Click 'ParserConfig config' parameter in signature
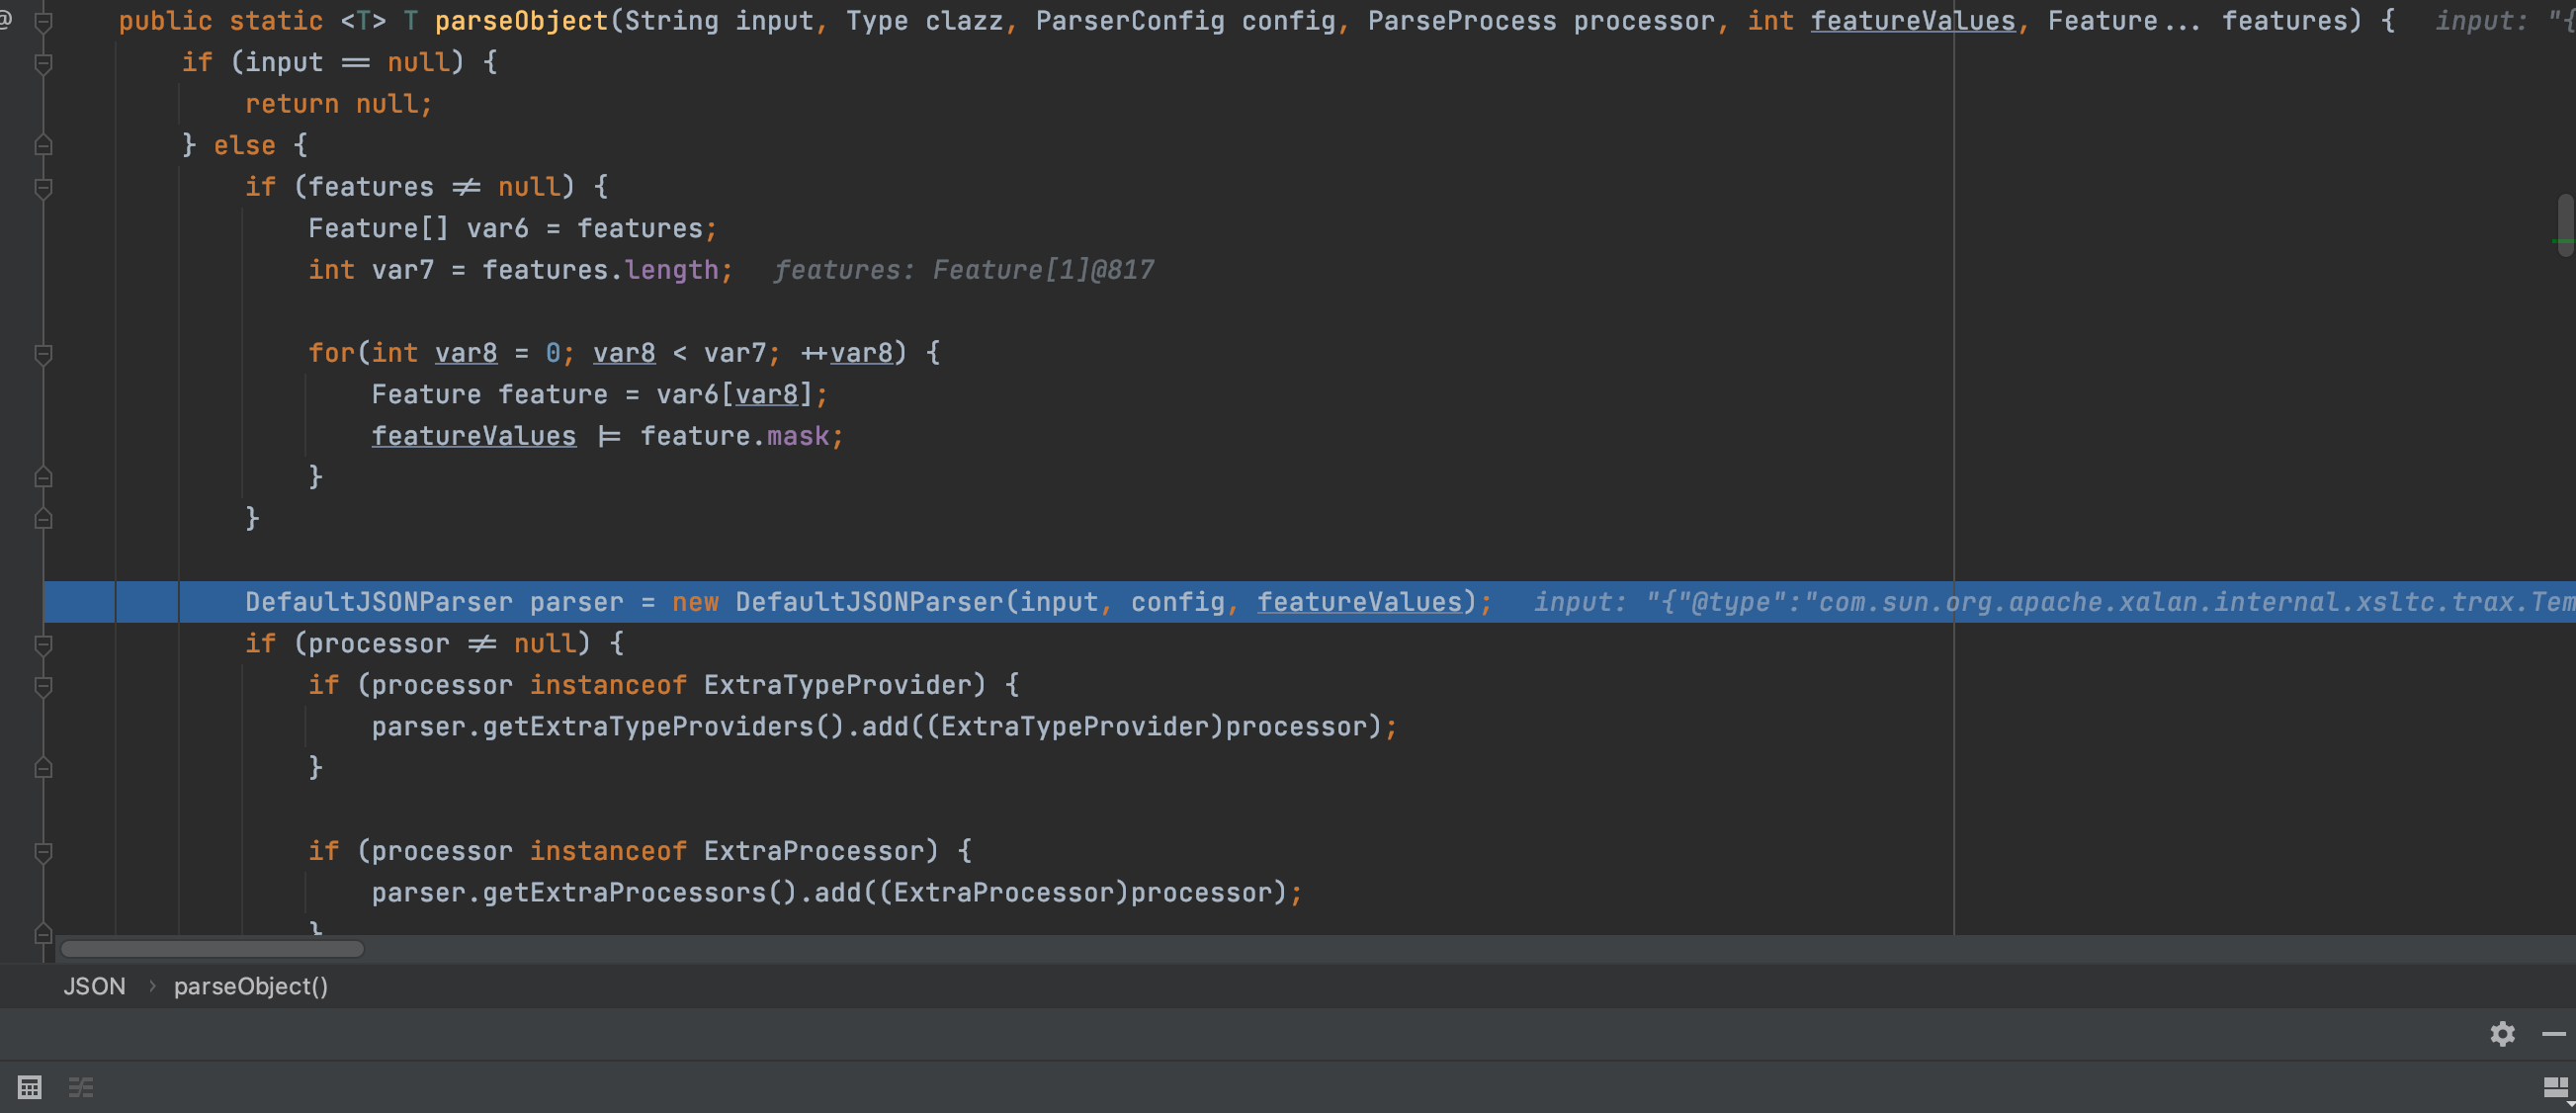Viewport: 2576px width, 1113px height. coord(1186,21)
